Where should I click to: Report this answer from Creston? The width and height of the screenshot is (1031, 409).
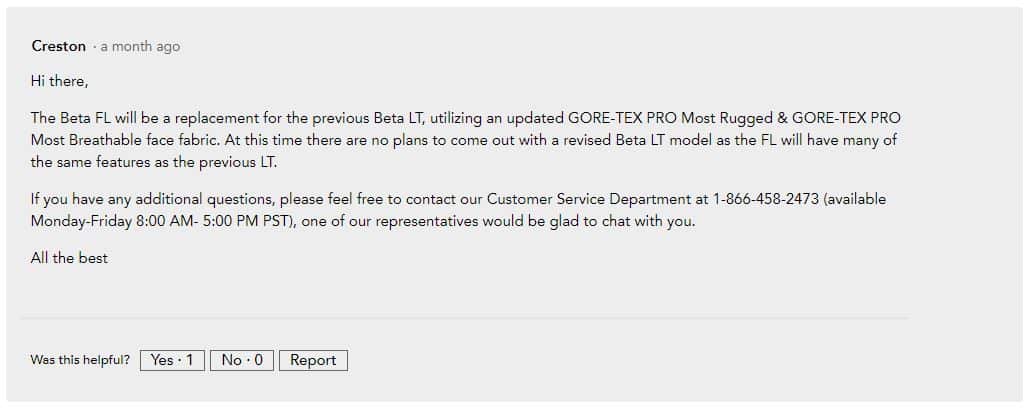313,360
